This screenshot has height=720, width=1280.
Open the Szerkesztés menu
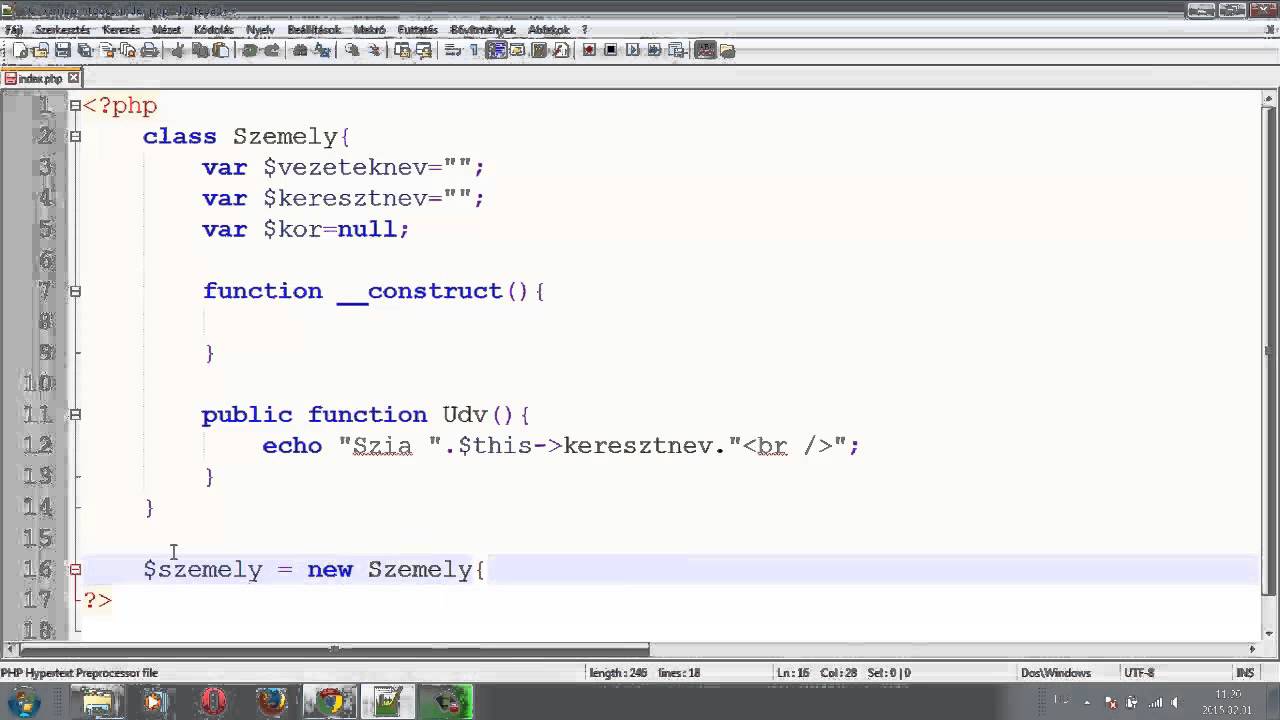tap(62, 30)
